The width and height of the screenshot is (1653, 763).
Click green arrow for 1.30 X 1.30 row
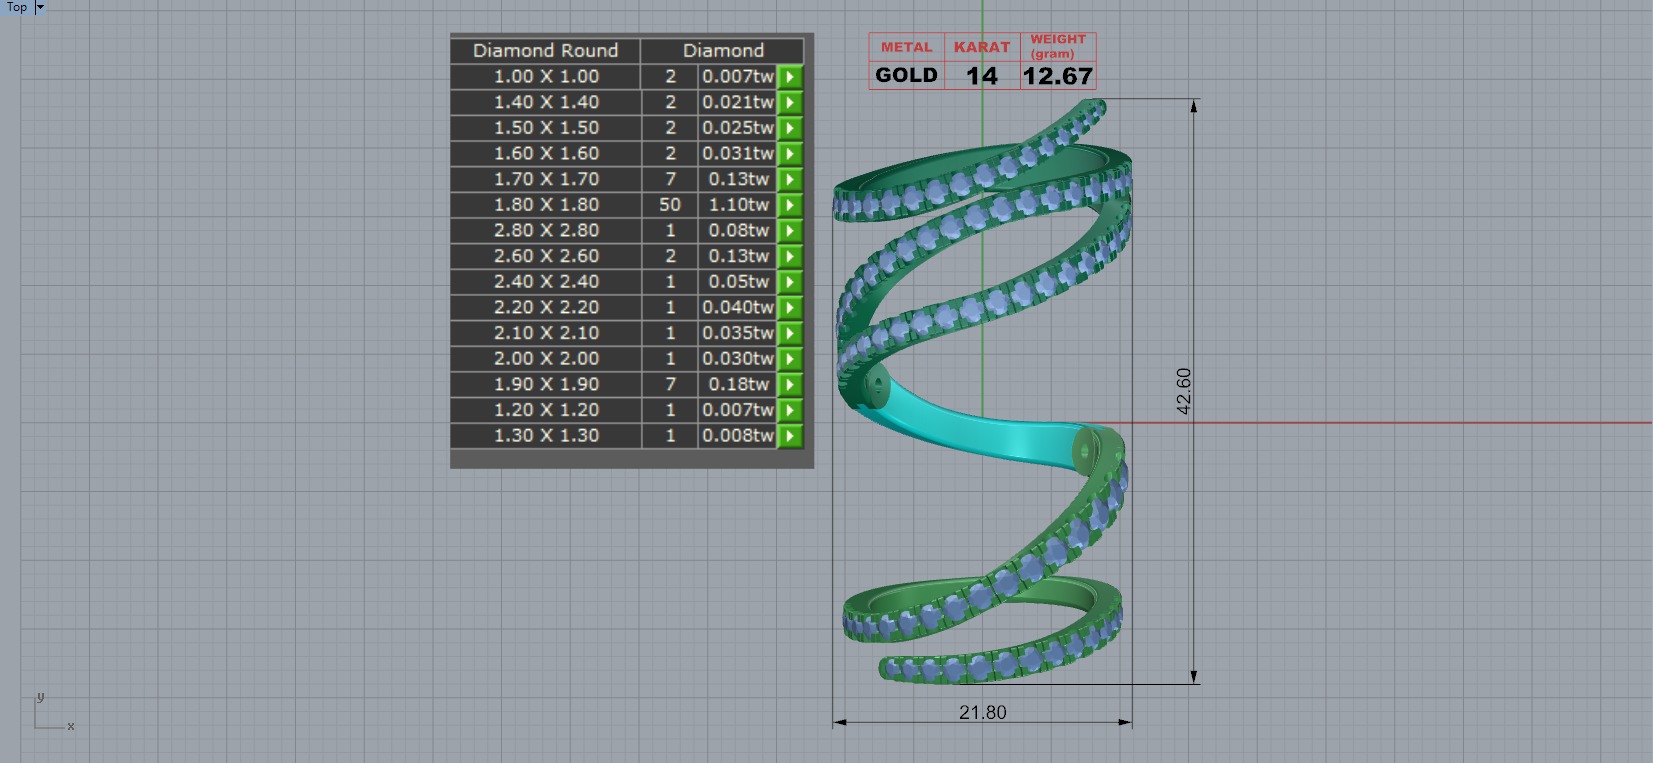[x=790, y=436]
